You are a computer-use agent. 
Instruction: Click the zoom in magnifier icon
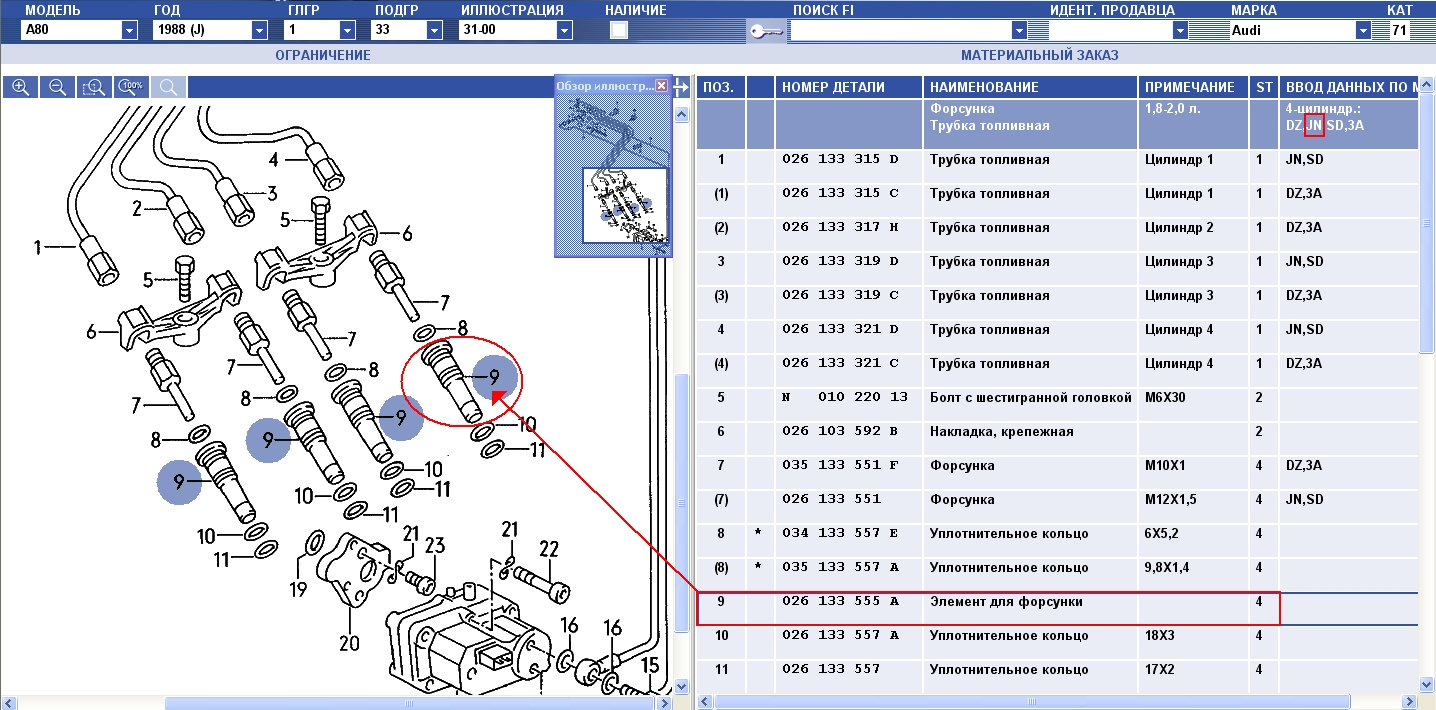click(x=19, y=88)
